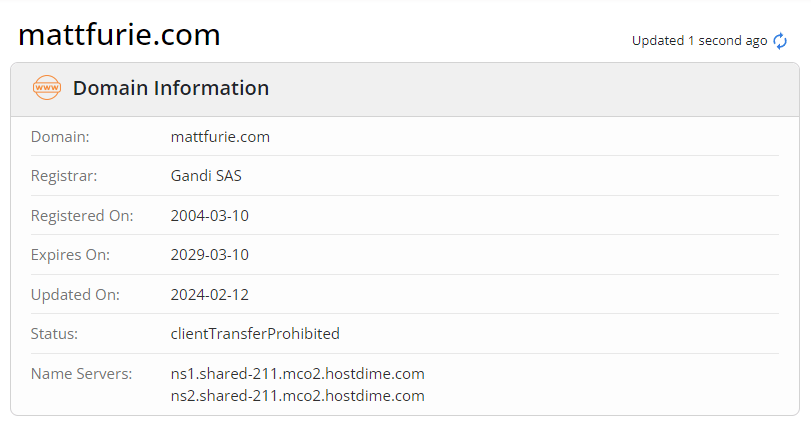Click the clientTransferProhibited status value
Image resolution: width=811 pixels, height=424 pixels.
click(x=255, y=334)
